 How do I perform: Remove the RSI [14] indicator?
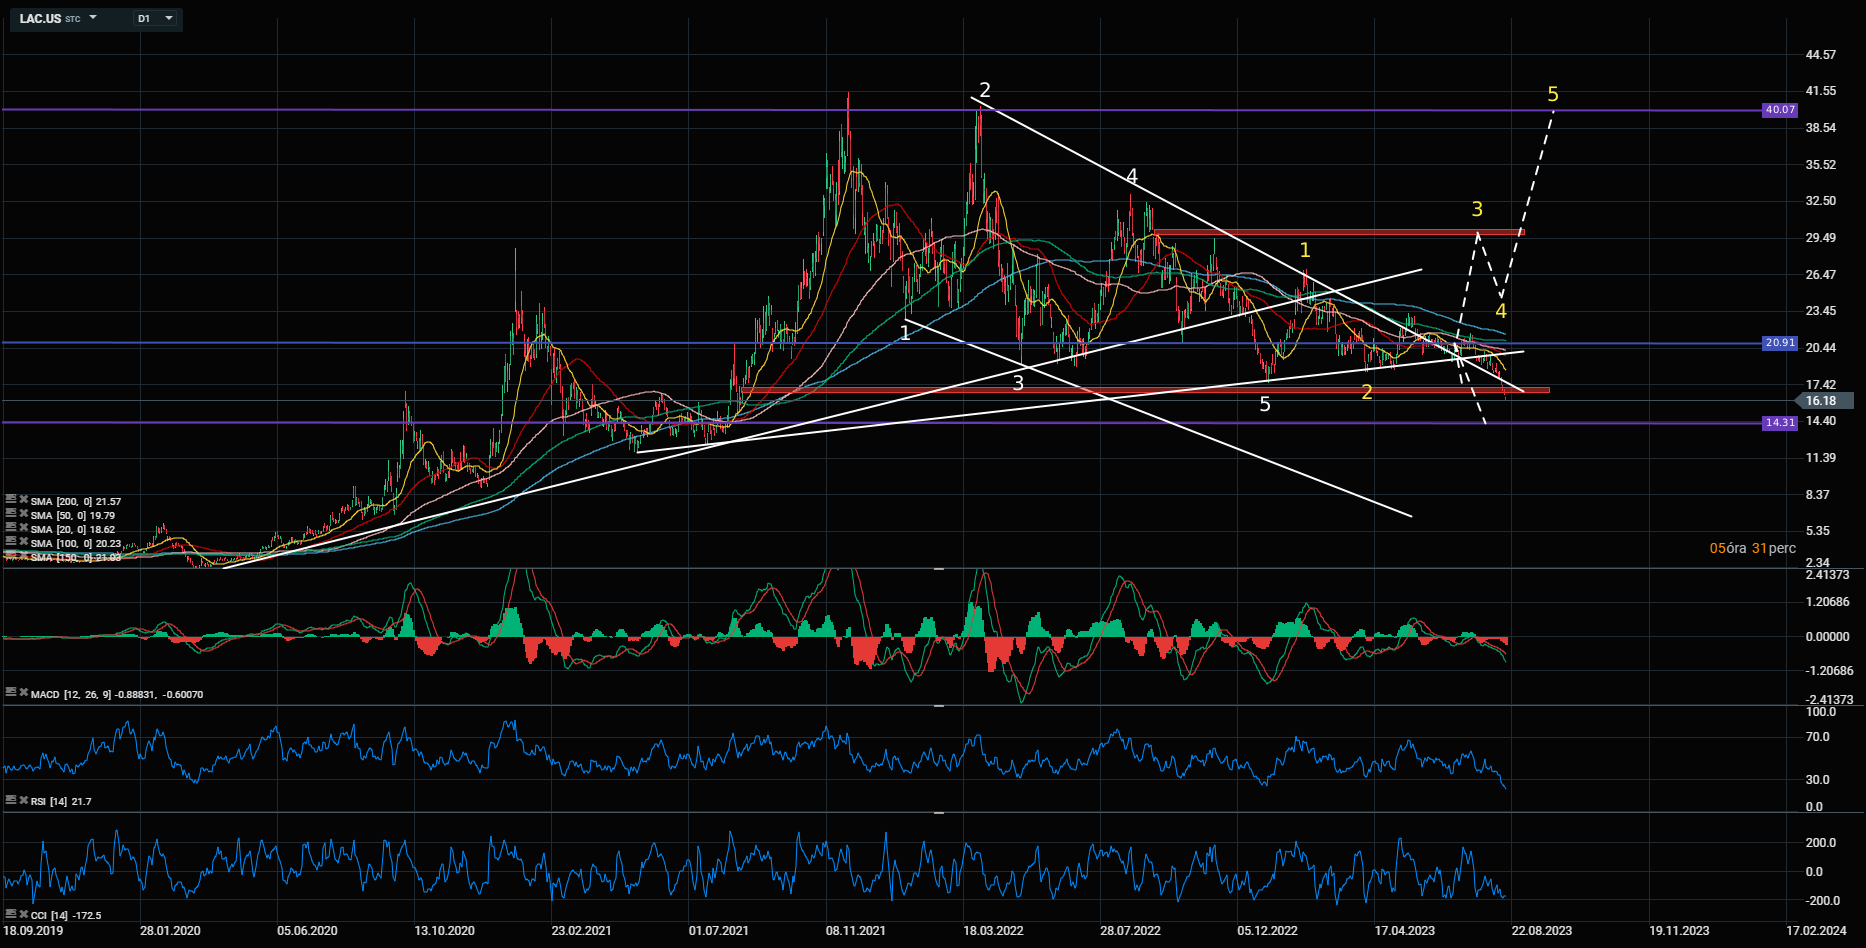(23, 800)
